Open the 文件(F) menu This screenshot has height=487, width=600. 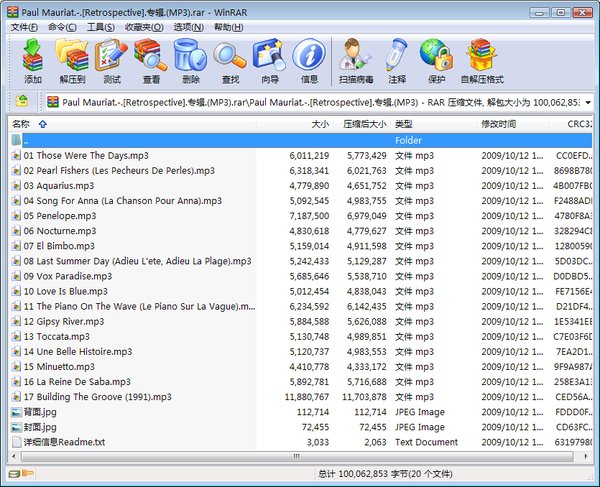(x=24, y=27)
